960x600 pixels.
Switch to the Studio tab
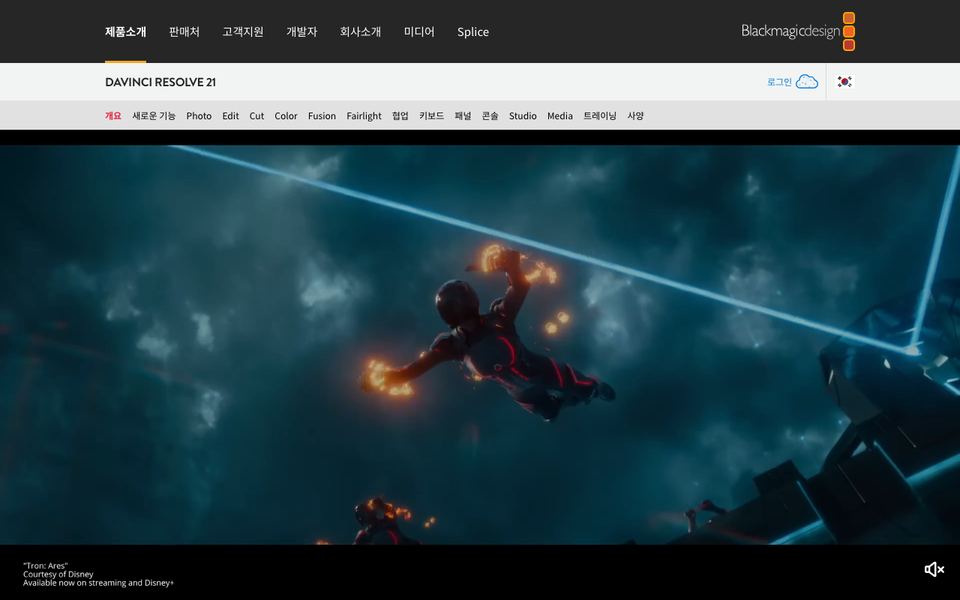point(523,116)
